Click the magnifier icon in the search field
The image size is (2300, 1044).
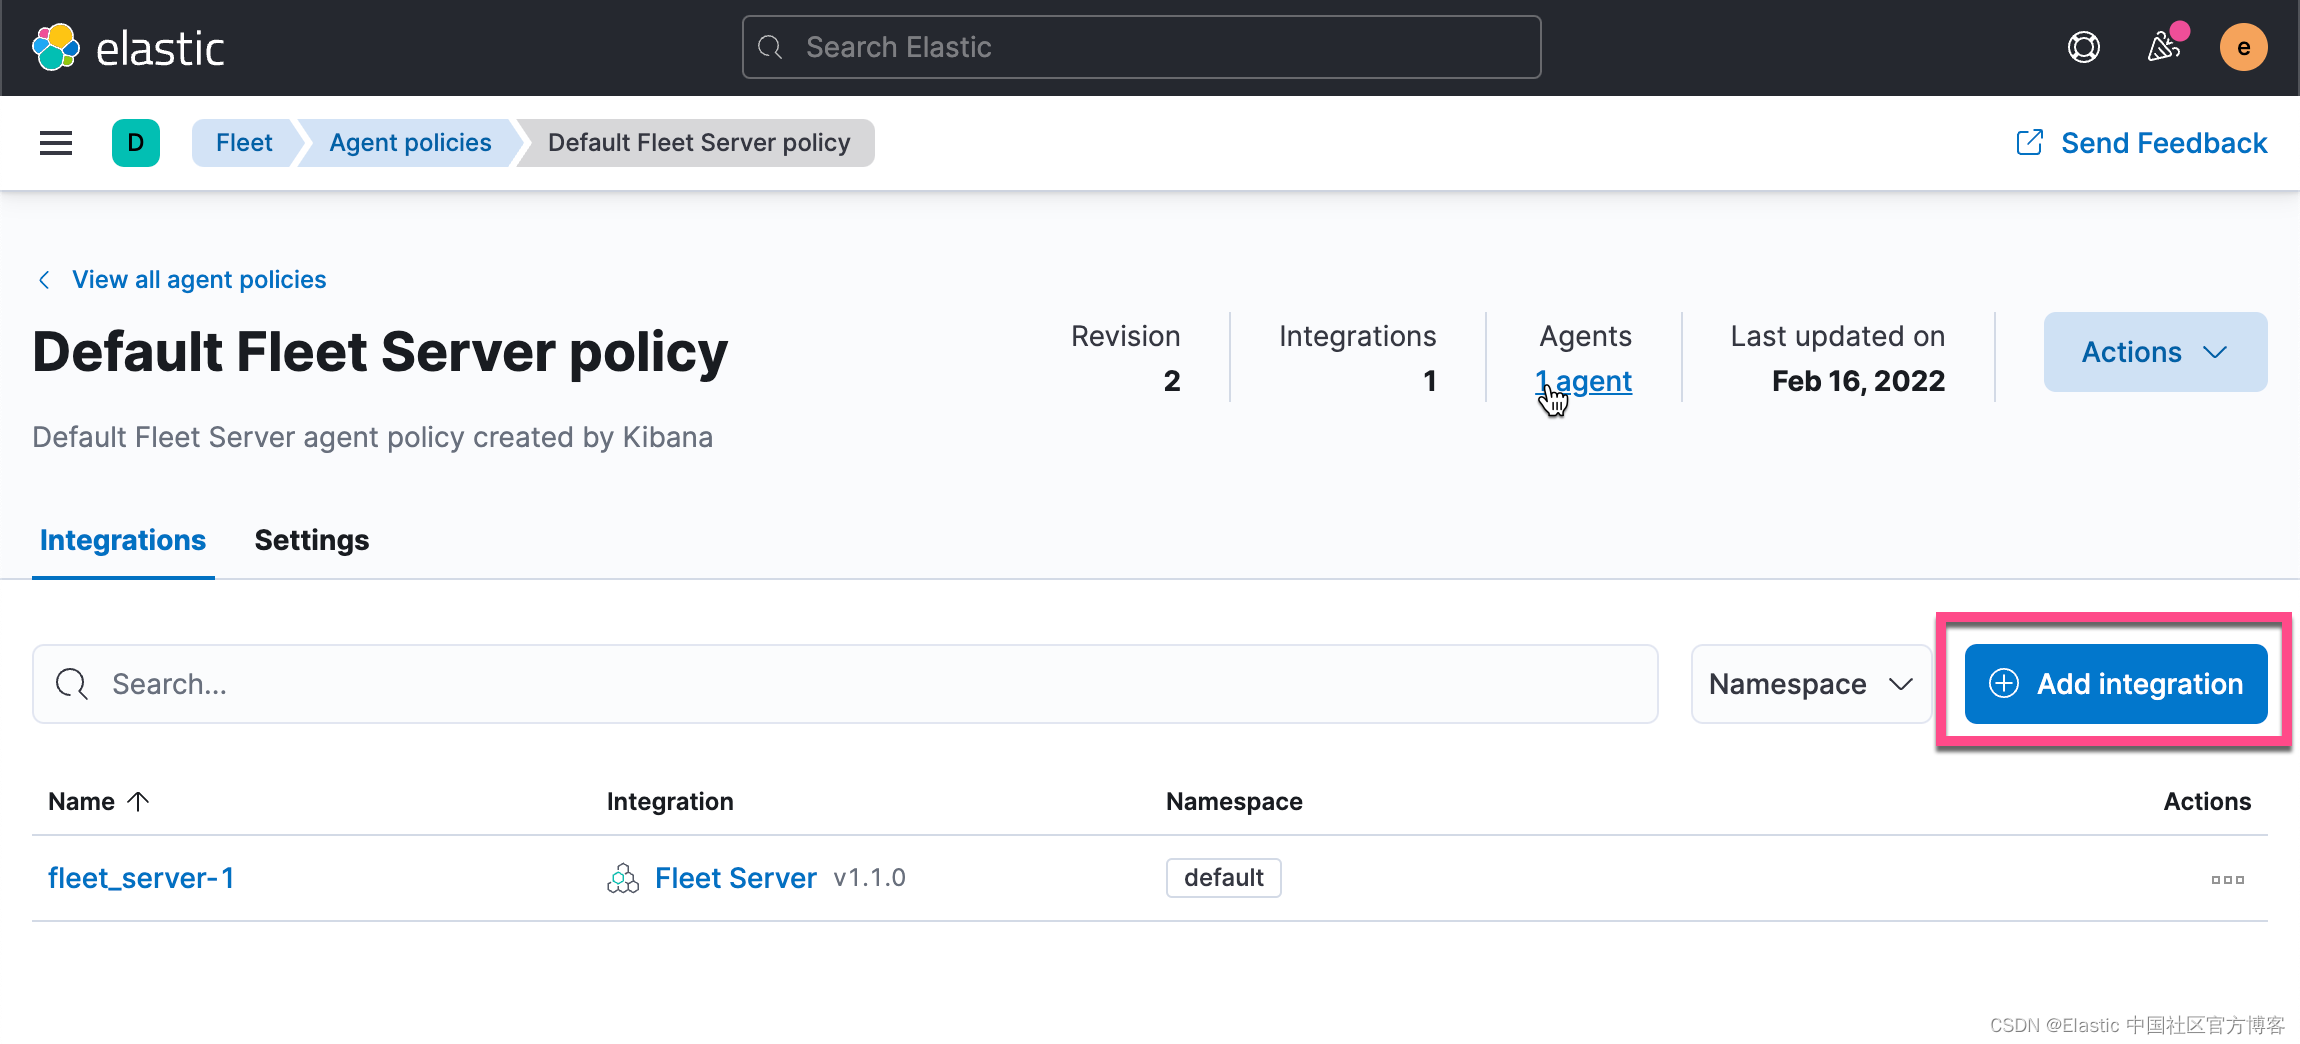(x=70, y=684)
